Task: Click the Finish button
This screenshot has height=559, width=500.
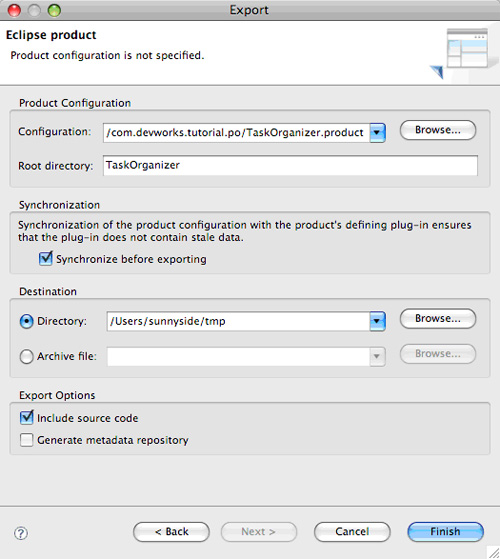Action: tap(445, 532)
